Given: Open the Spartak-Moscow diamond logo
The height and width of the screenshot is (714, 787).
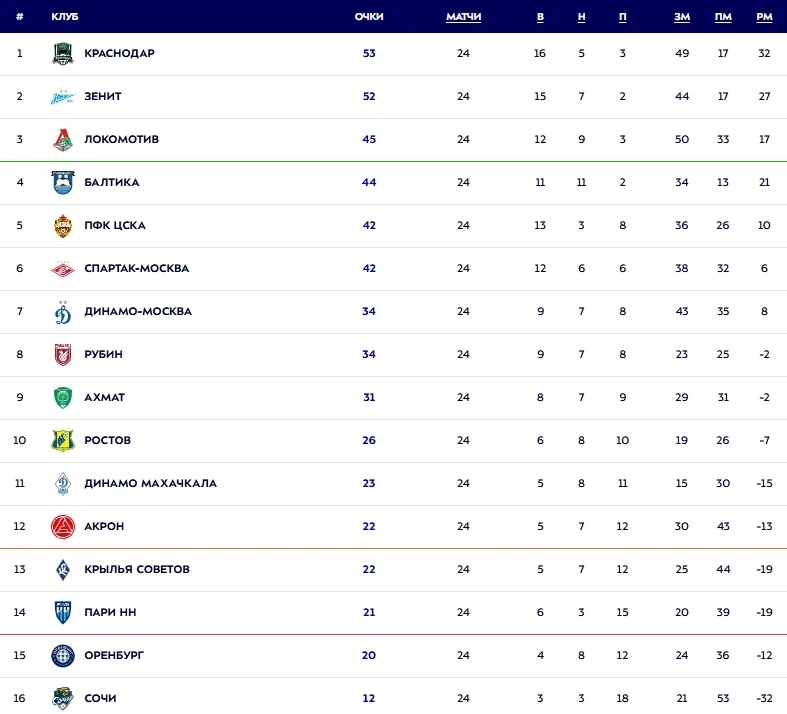Looking at the screenshot, I should 63,268.
